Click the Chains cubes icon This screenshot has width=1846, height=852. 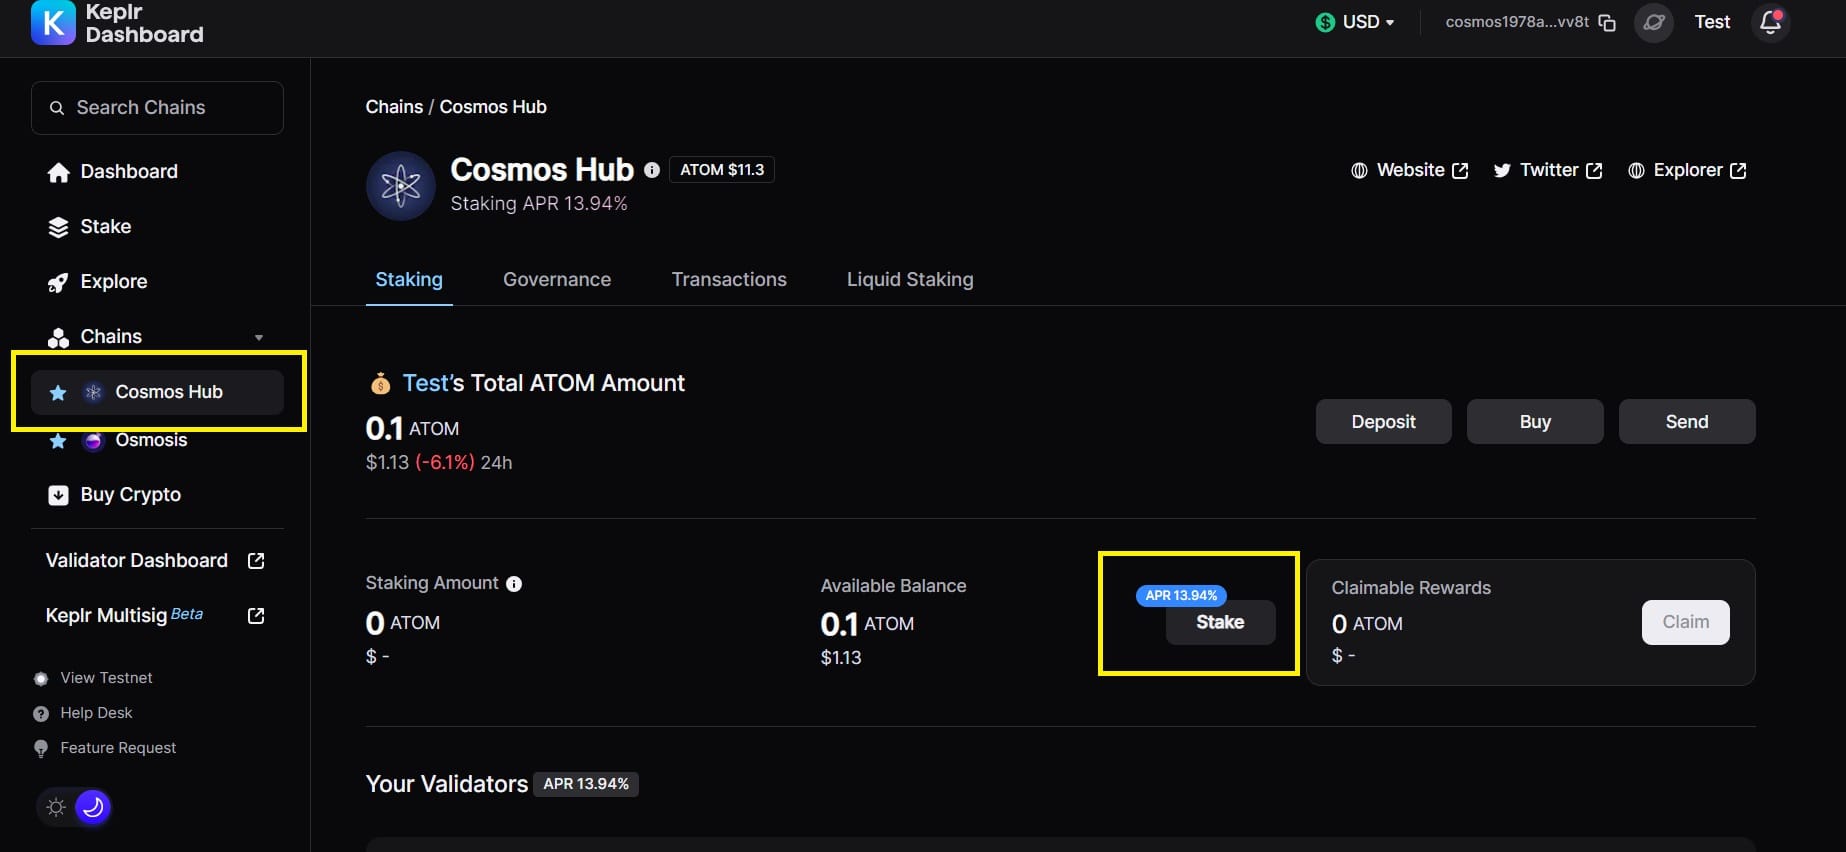point(58,337)
